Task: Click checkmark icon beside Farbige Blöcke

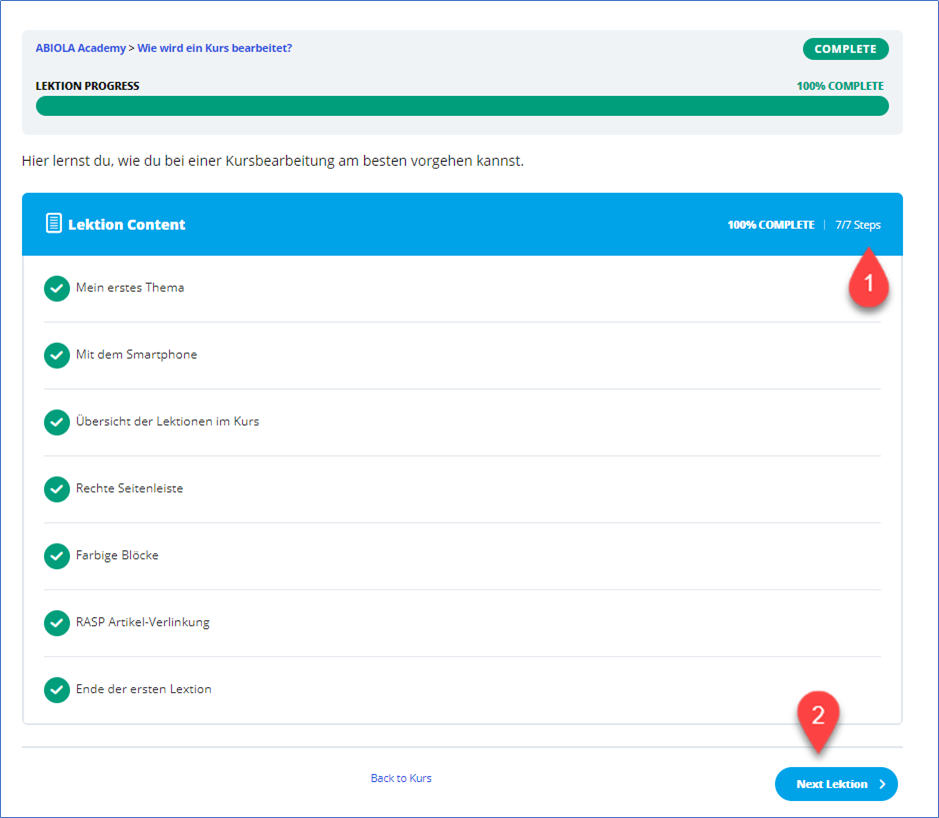Action: [57, 556]
